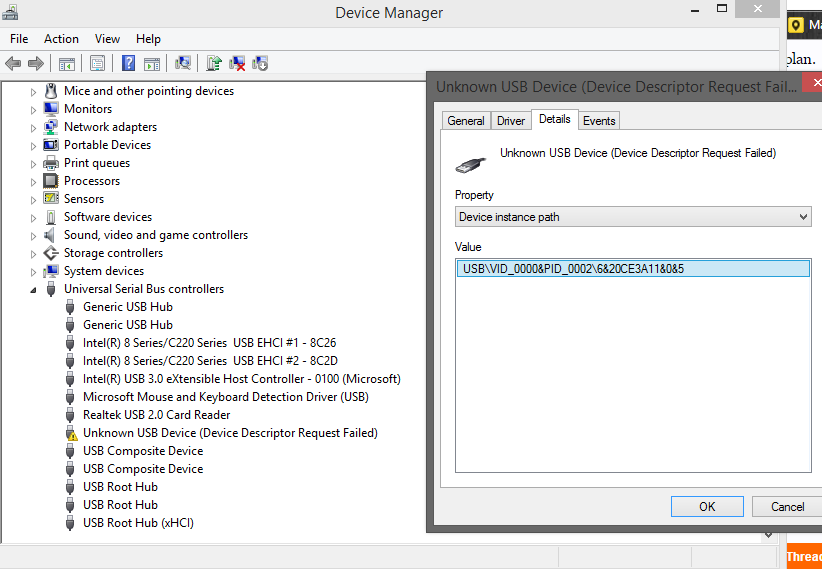
Task: Switch to the Driver tab
Action: point(511,121)
